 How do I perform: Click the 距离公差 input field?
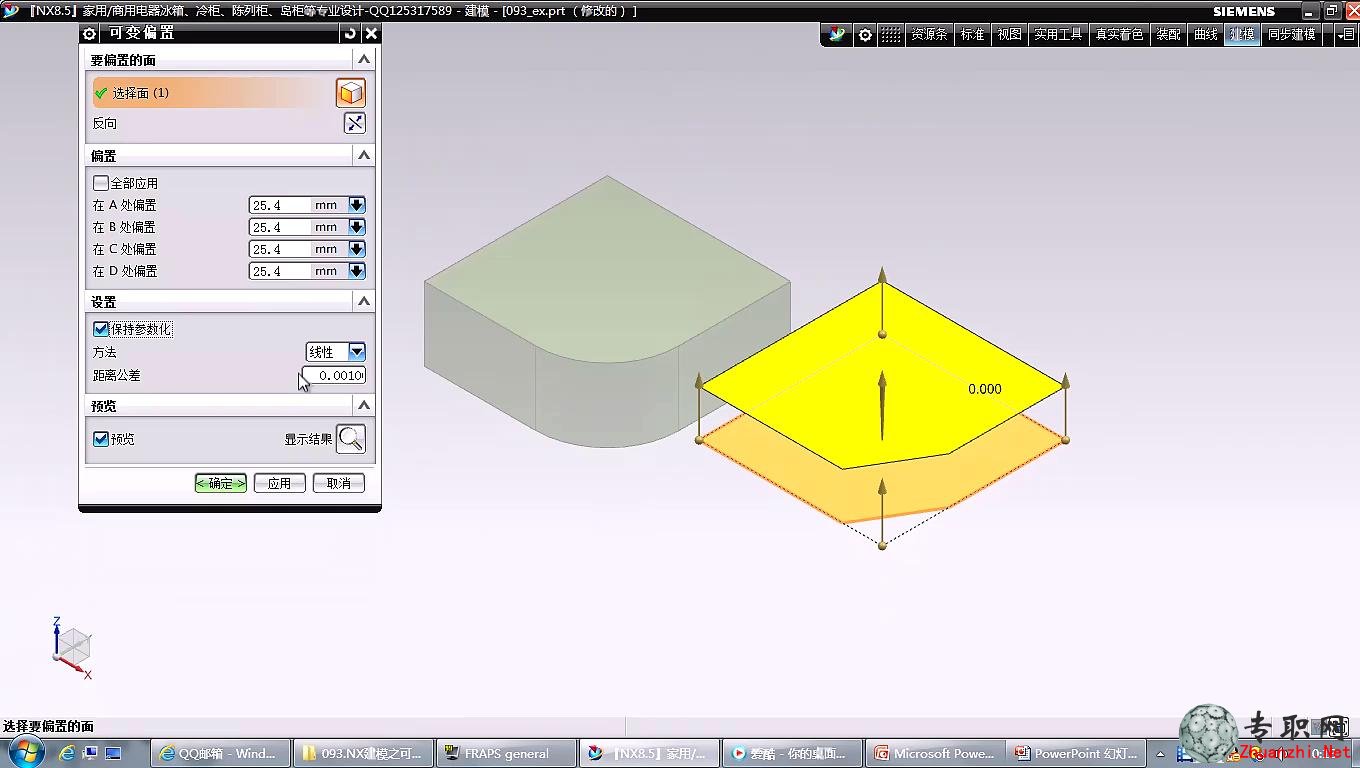334,375
